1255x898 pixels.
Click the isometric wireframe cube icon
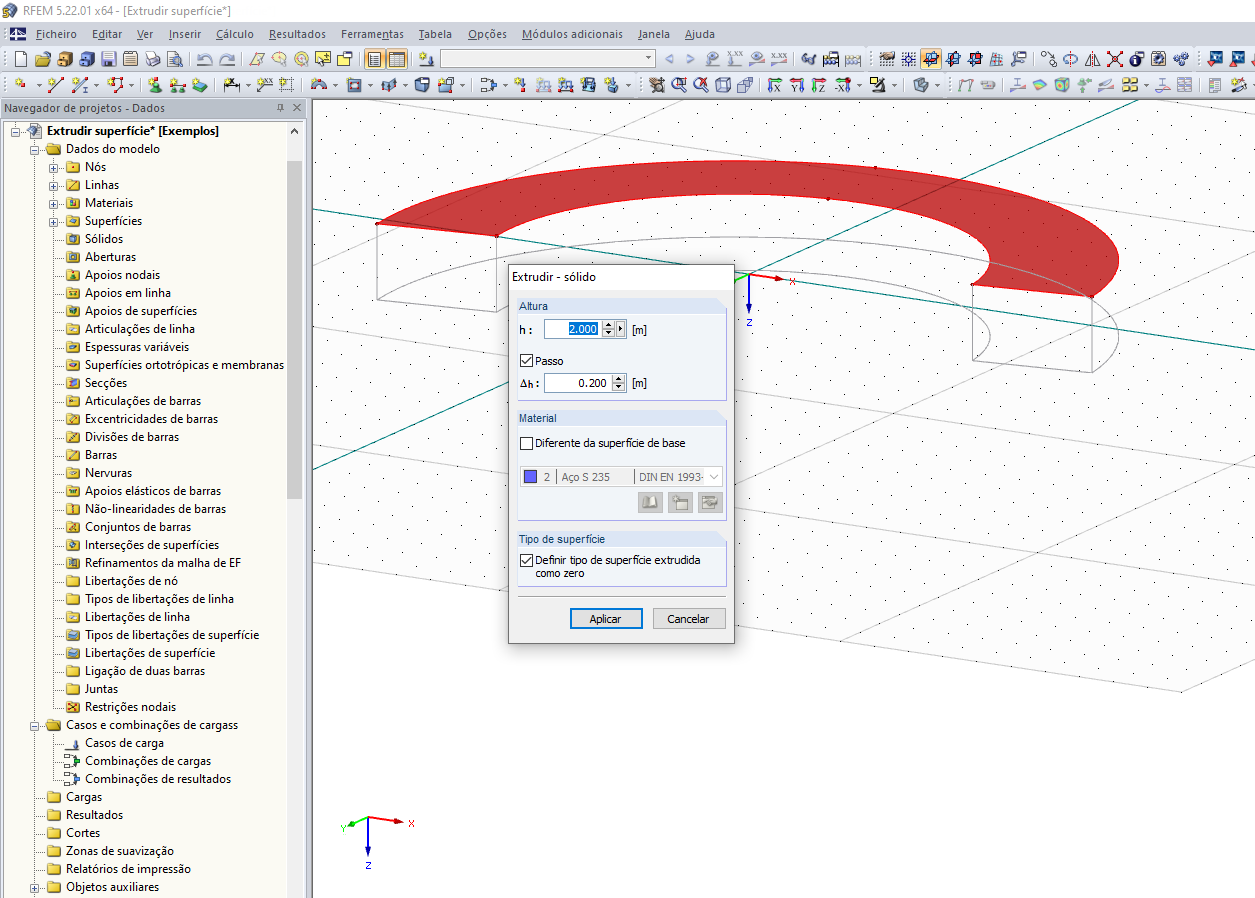[x=723, y=85]
